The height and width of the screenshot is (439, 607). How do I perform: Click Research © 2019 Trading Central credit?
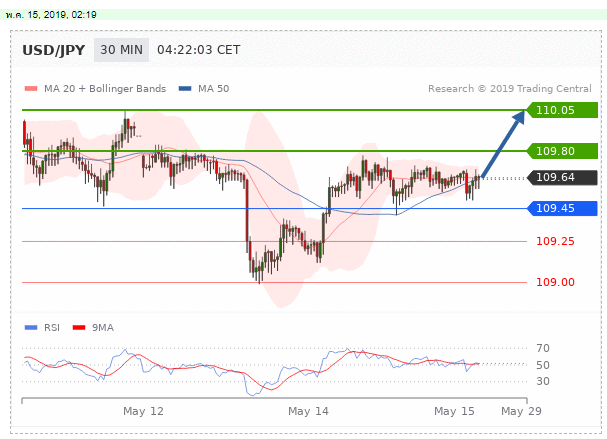point(510,89)
